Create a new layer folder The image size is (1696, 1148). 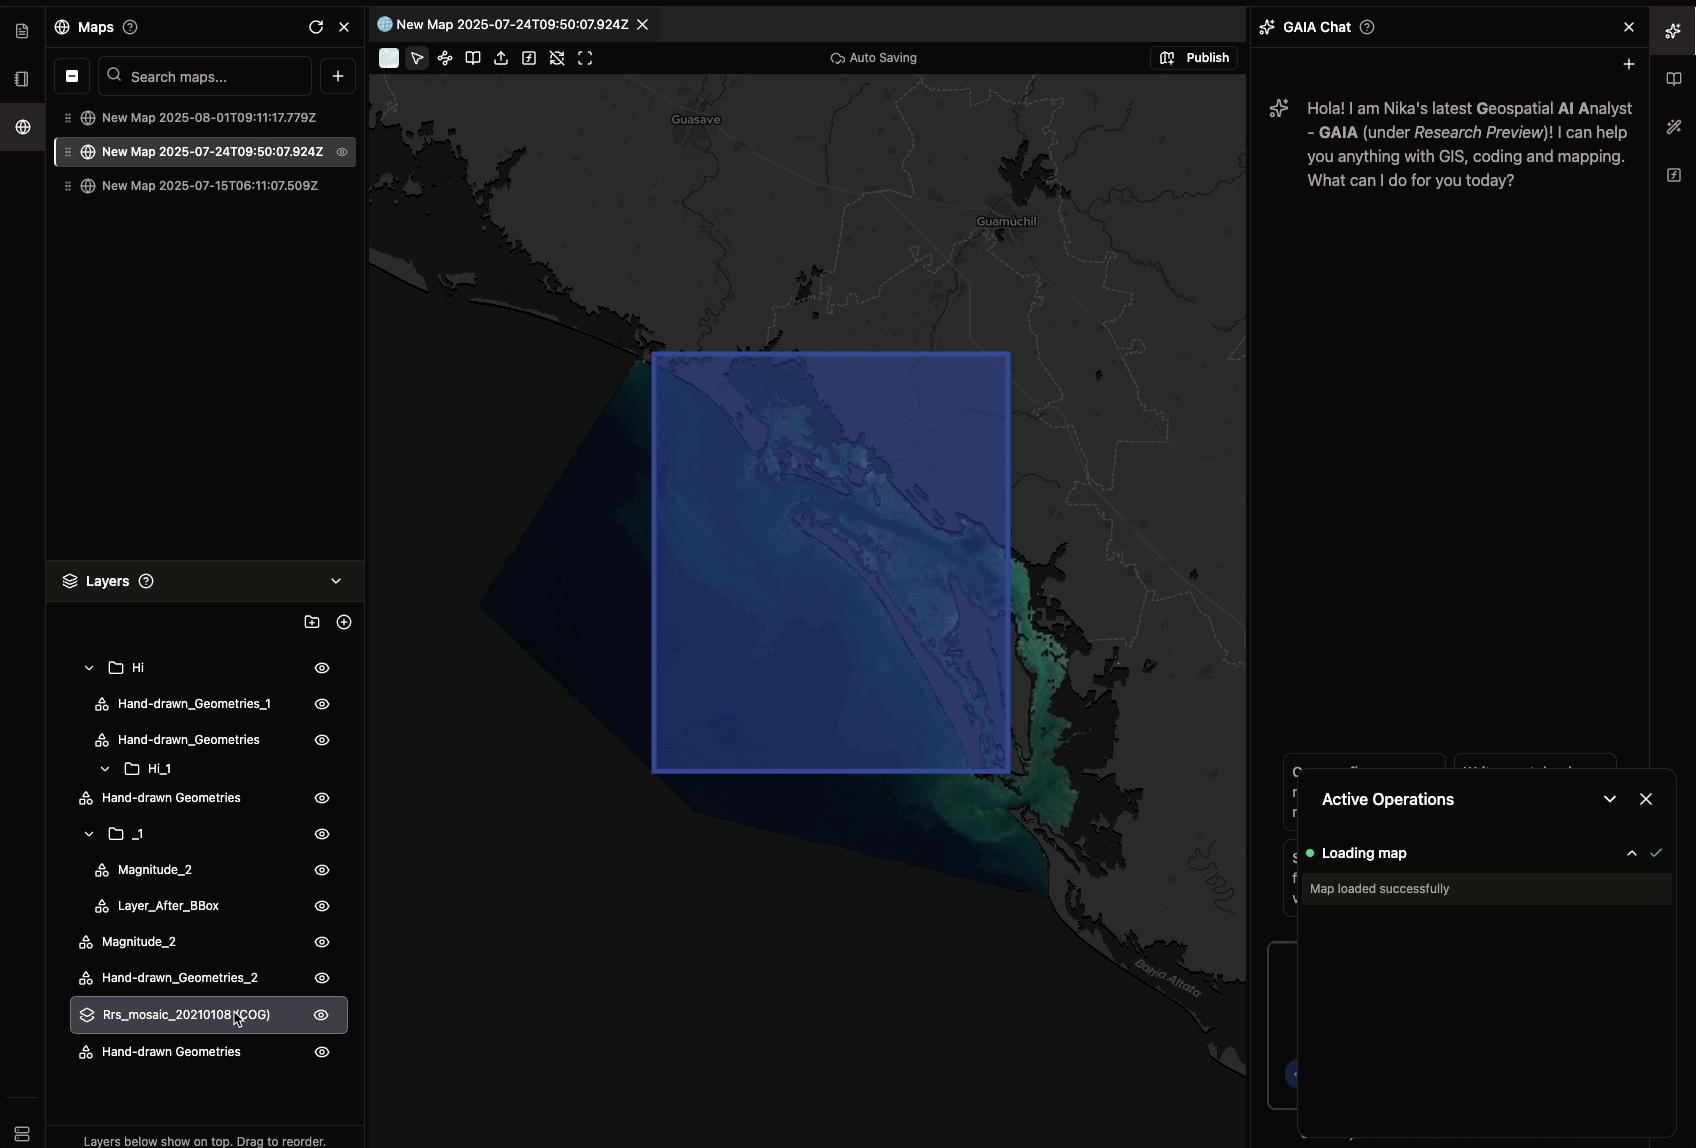(312, 622)
